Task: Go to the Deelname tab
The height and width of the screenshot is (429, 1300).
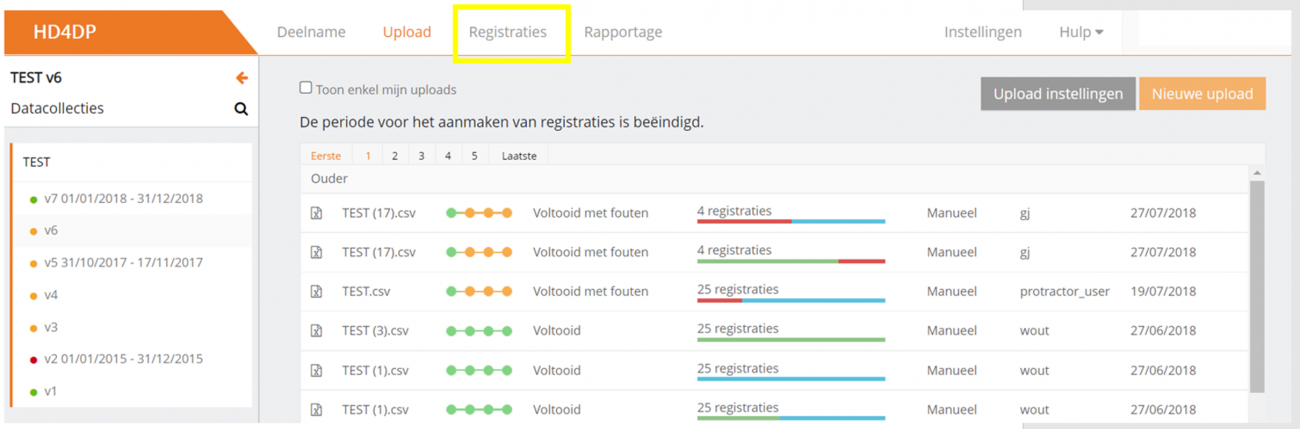Action: [311, 32]
